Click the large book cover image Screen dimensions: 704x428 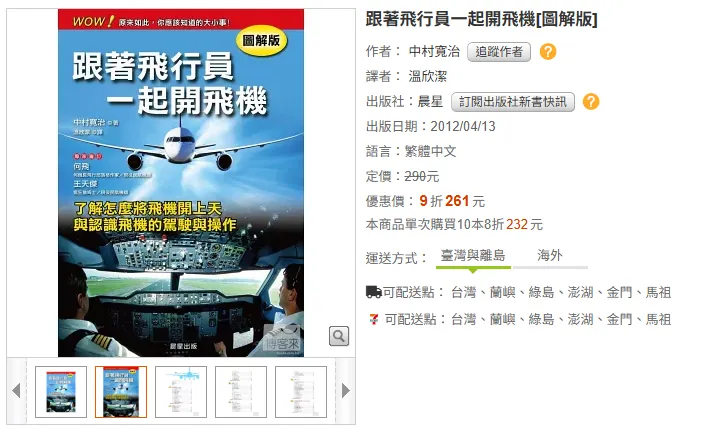tap(181, 183)
